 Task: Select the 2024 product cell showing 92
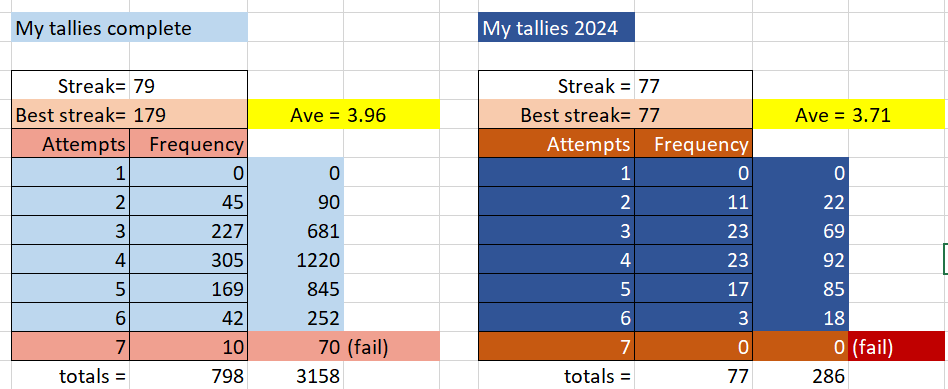pos(801,260)
